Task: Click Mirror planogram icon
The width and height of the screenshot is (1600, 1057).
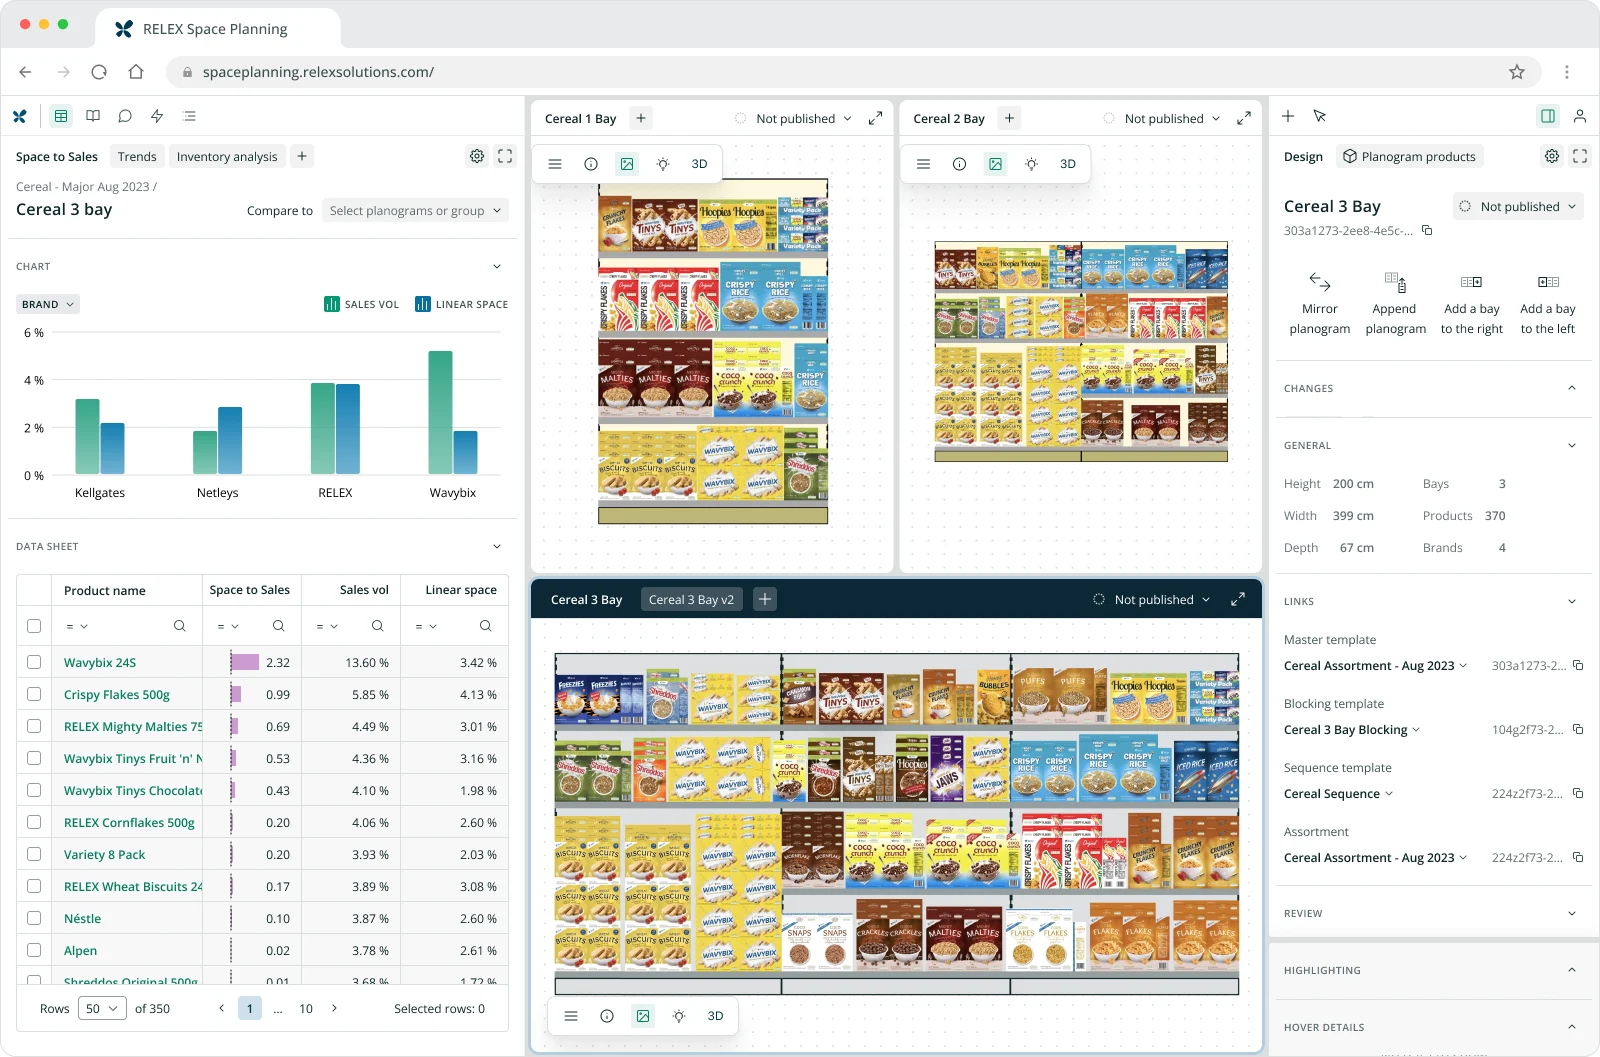Action: (x=1319, y=282)
